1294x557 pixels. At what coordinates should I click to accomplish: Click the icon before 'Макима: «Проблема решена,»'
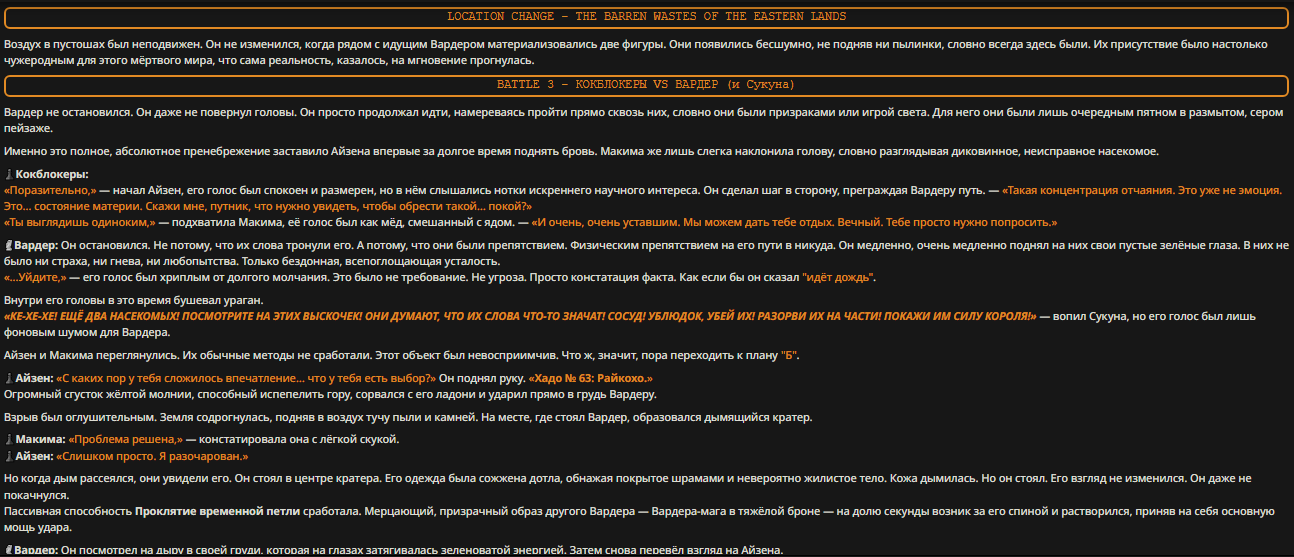9,440
